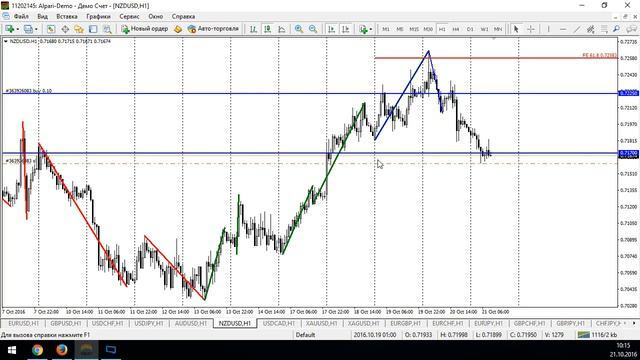The height and width of the screenshot is (360, 640).
Task: Click the Новый ордер button
Action: 144,29
